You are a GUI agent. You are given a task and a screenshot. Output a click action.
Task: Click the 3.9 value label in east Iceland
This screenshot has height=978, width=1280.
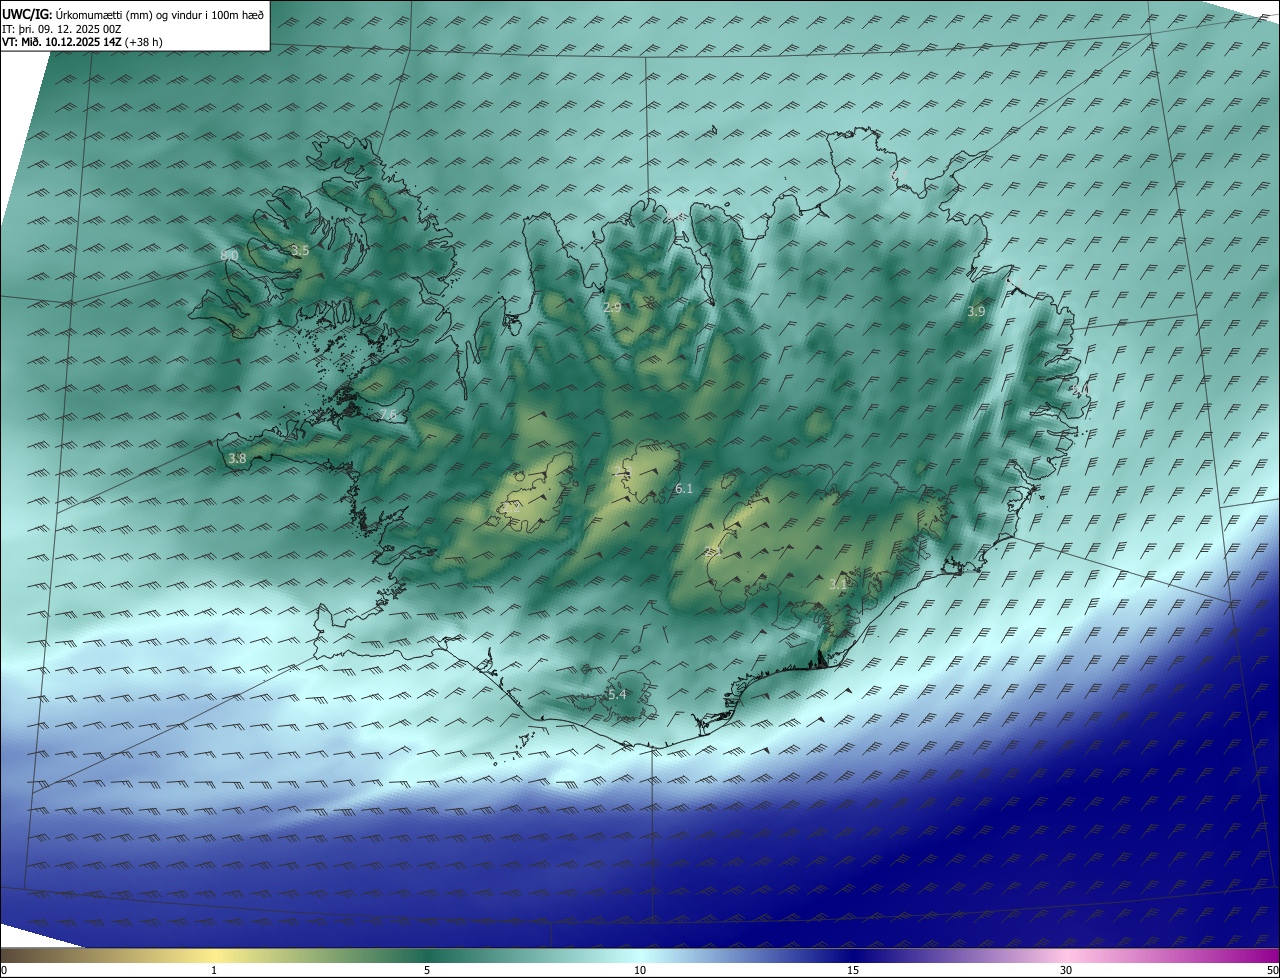976,312
